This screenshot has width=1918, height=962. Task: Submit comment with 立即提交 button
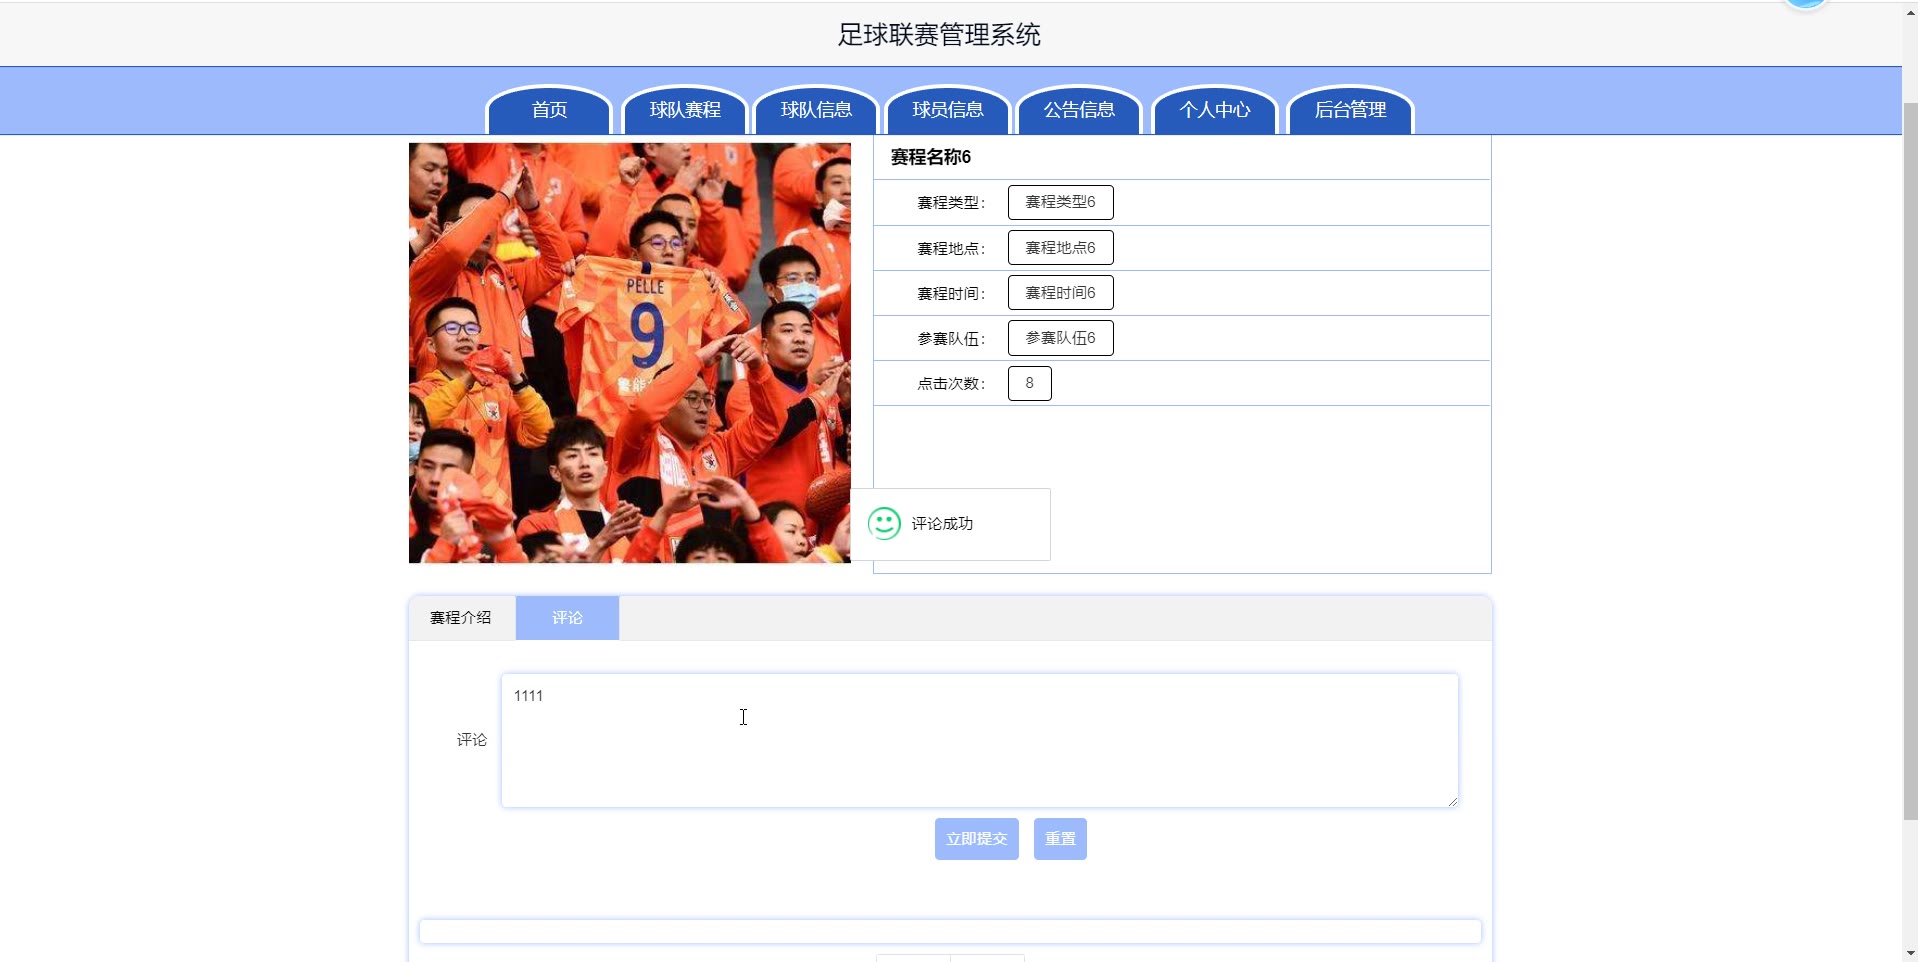976,839
